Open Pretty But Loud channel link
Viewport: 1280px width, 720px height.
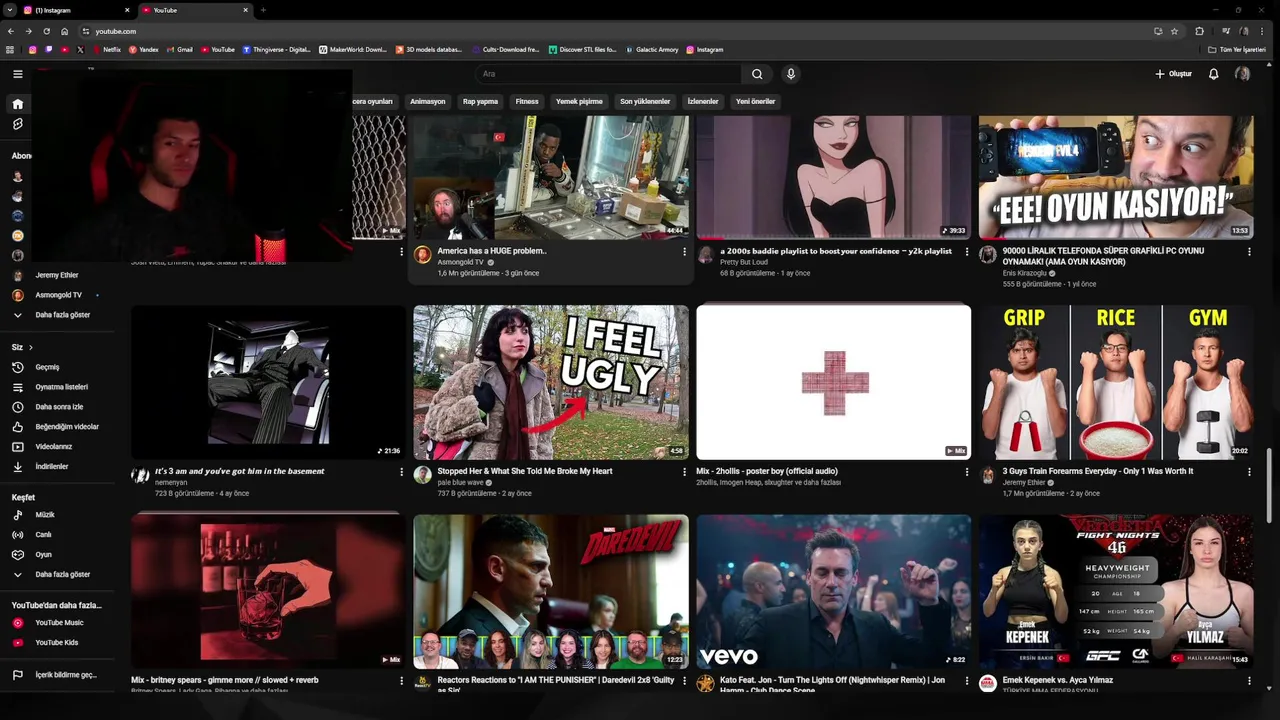tap(744, 262)
